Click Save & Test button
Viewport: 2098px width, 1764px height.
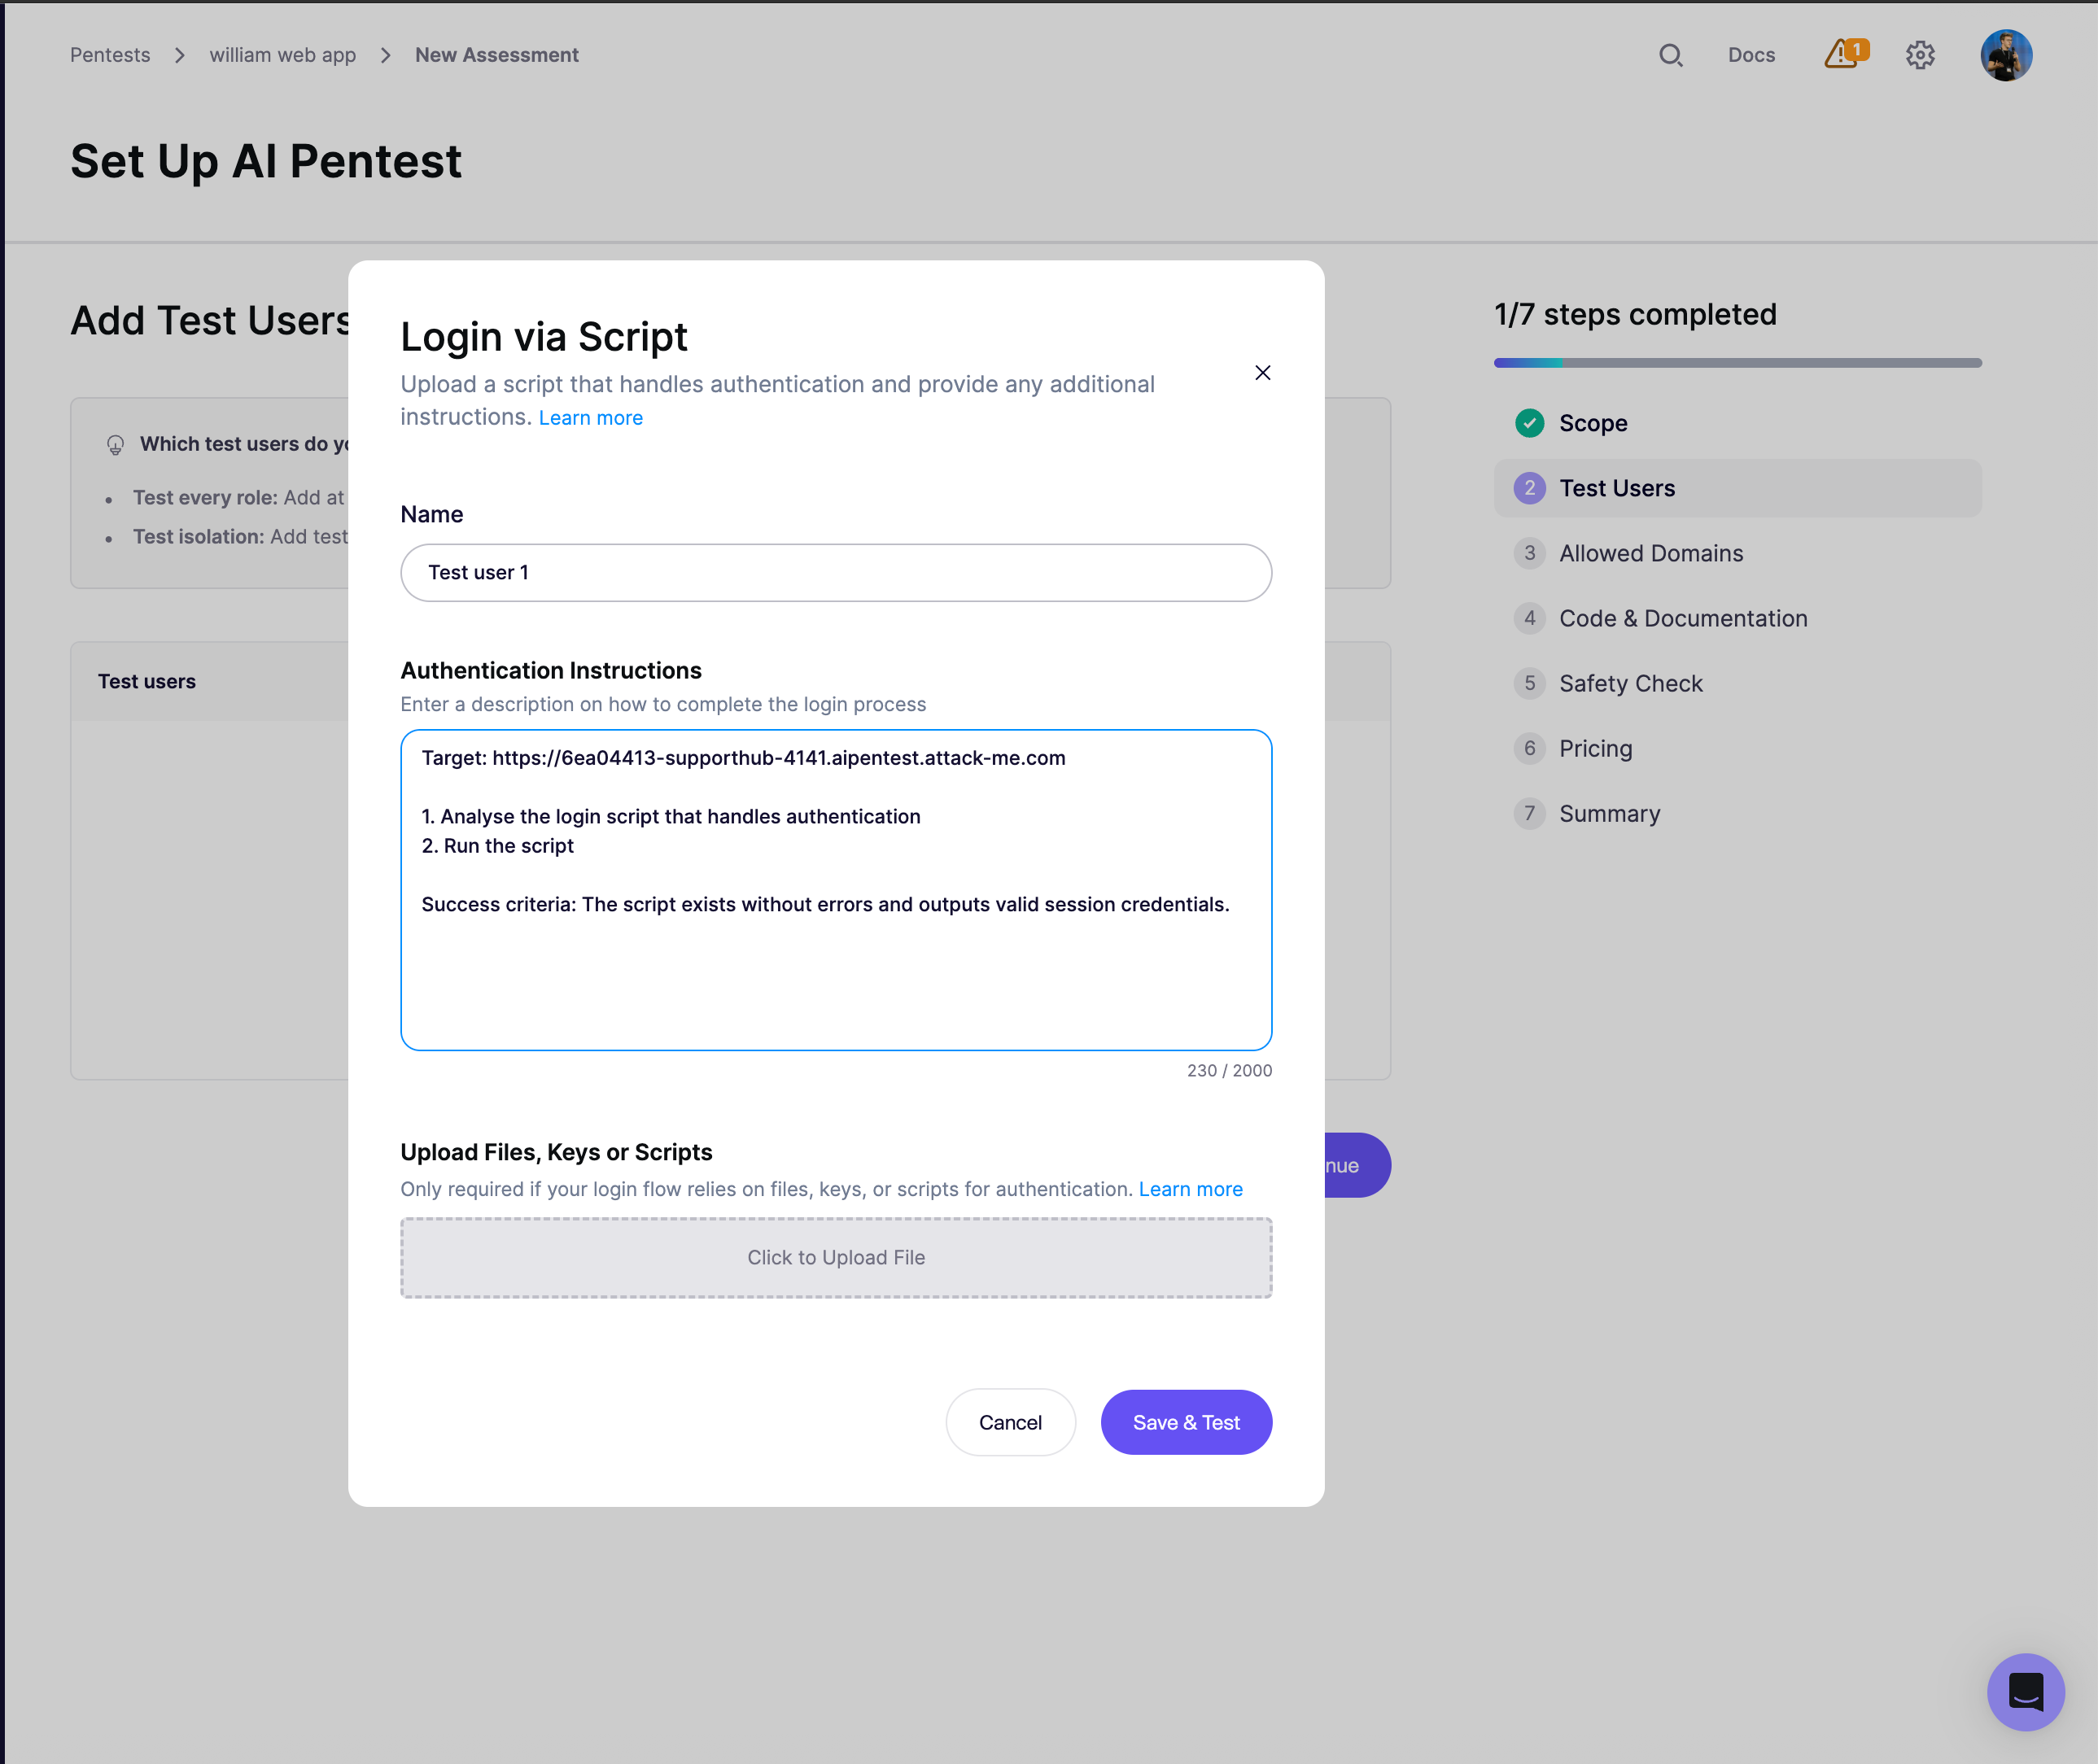pos(1186,1422)
